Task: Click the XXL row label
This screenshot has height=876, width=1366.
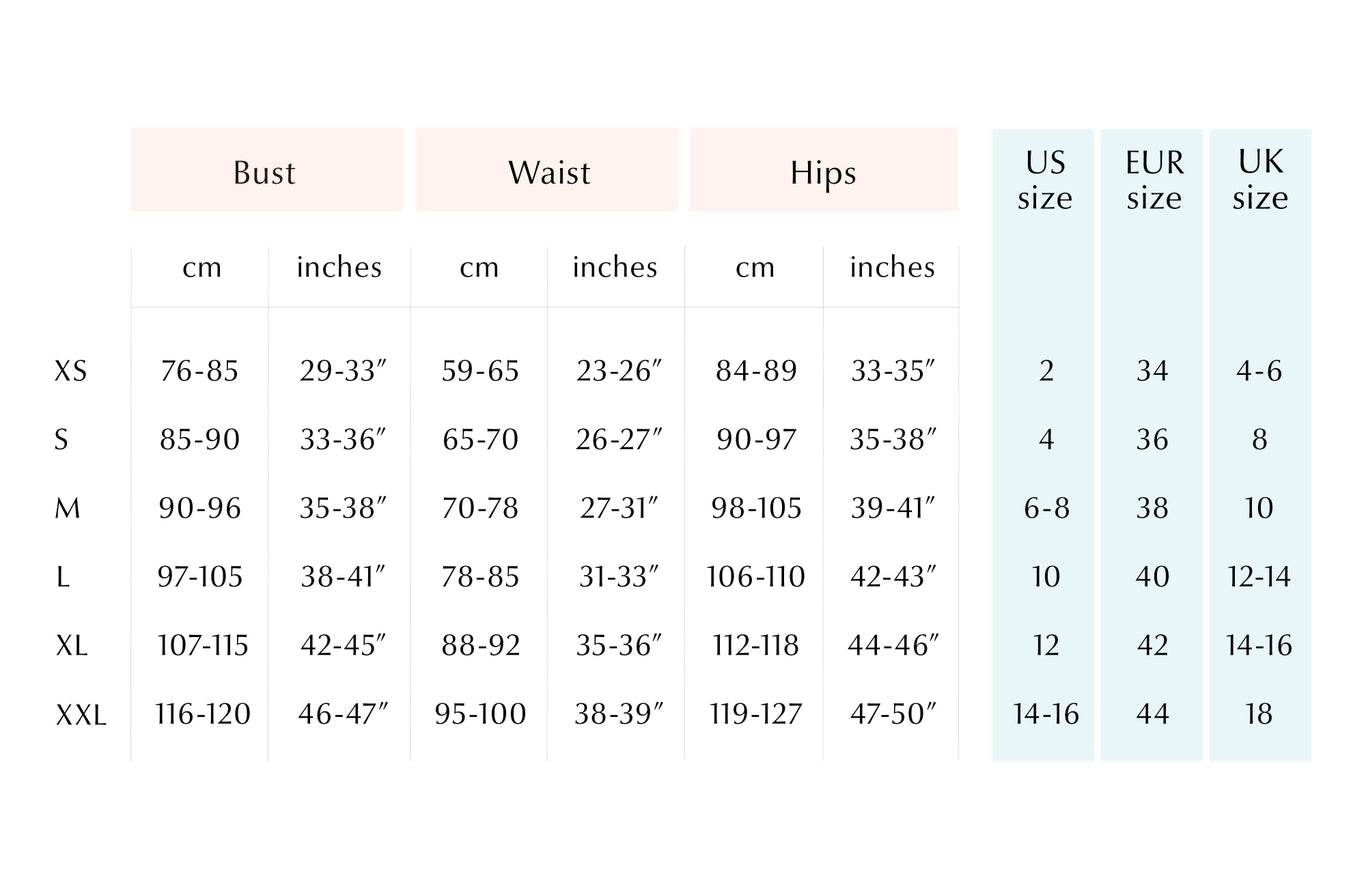Action: (x=80, y=715)
